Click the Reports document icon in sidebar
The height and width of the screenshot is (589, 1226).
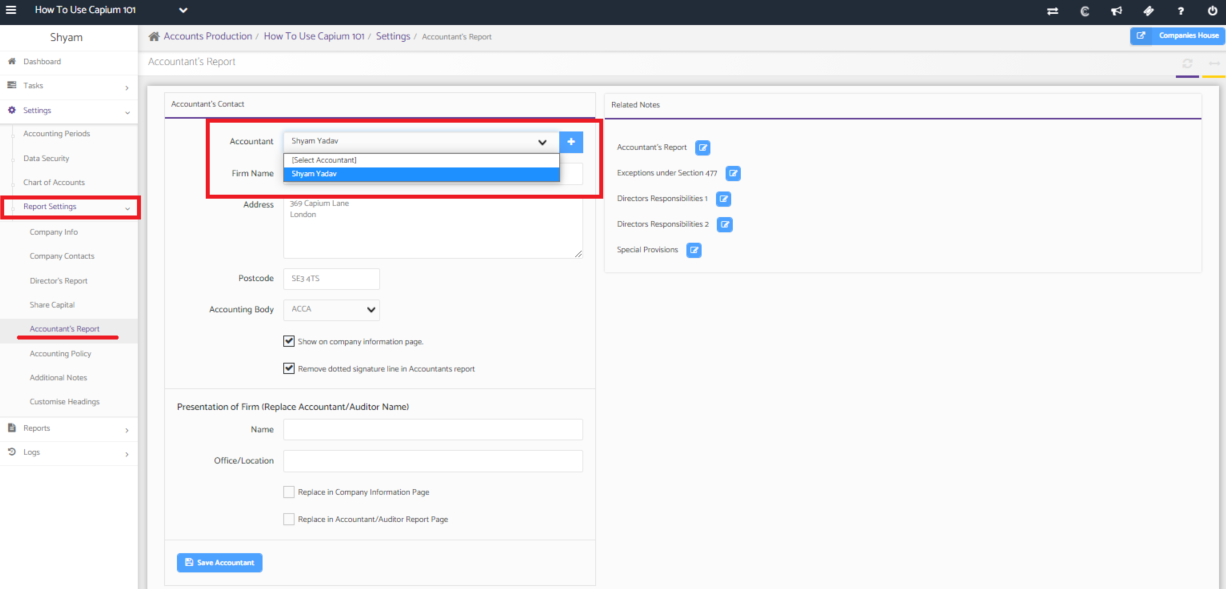pos(12,428)
